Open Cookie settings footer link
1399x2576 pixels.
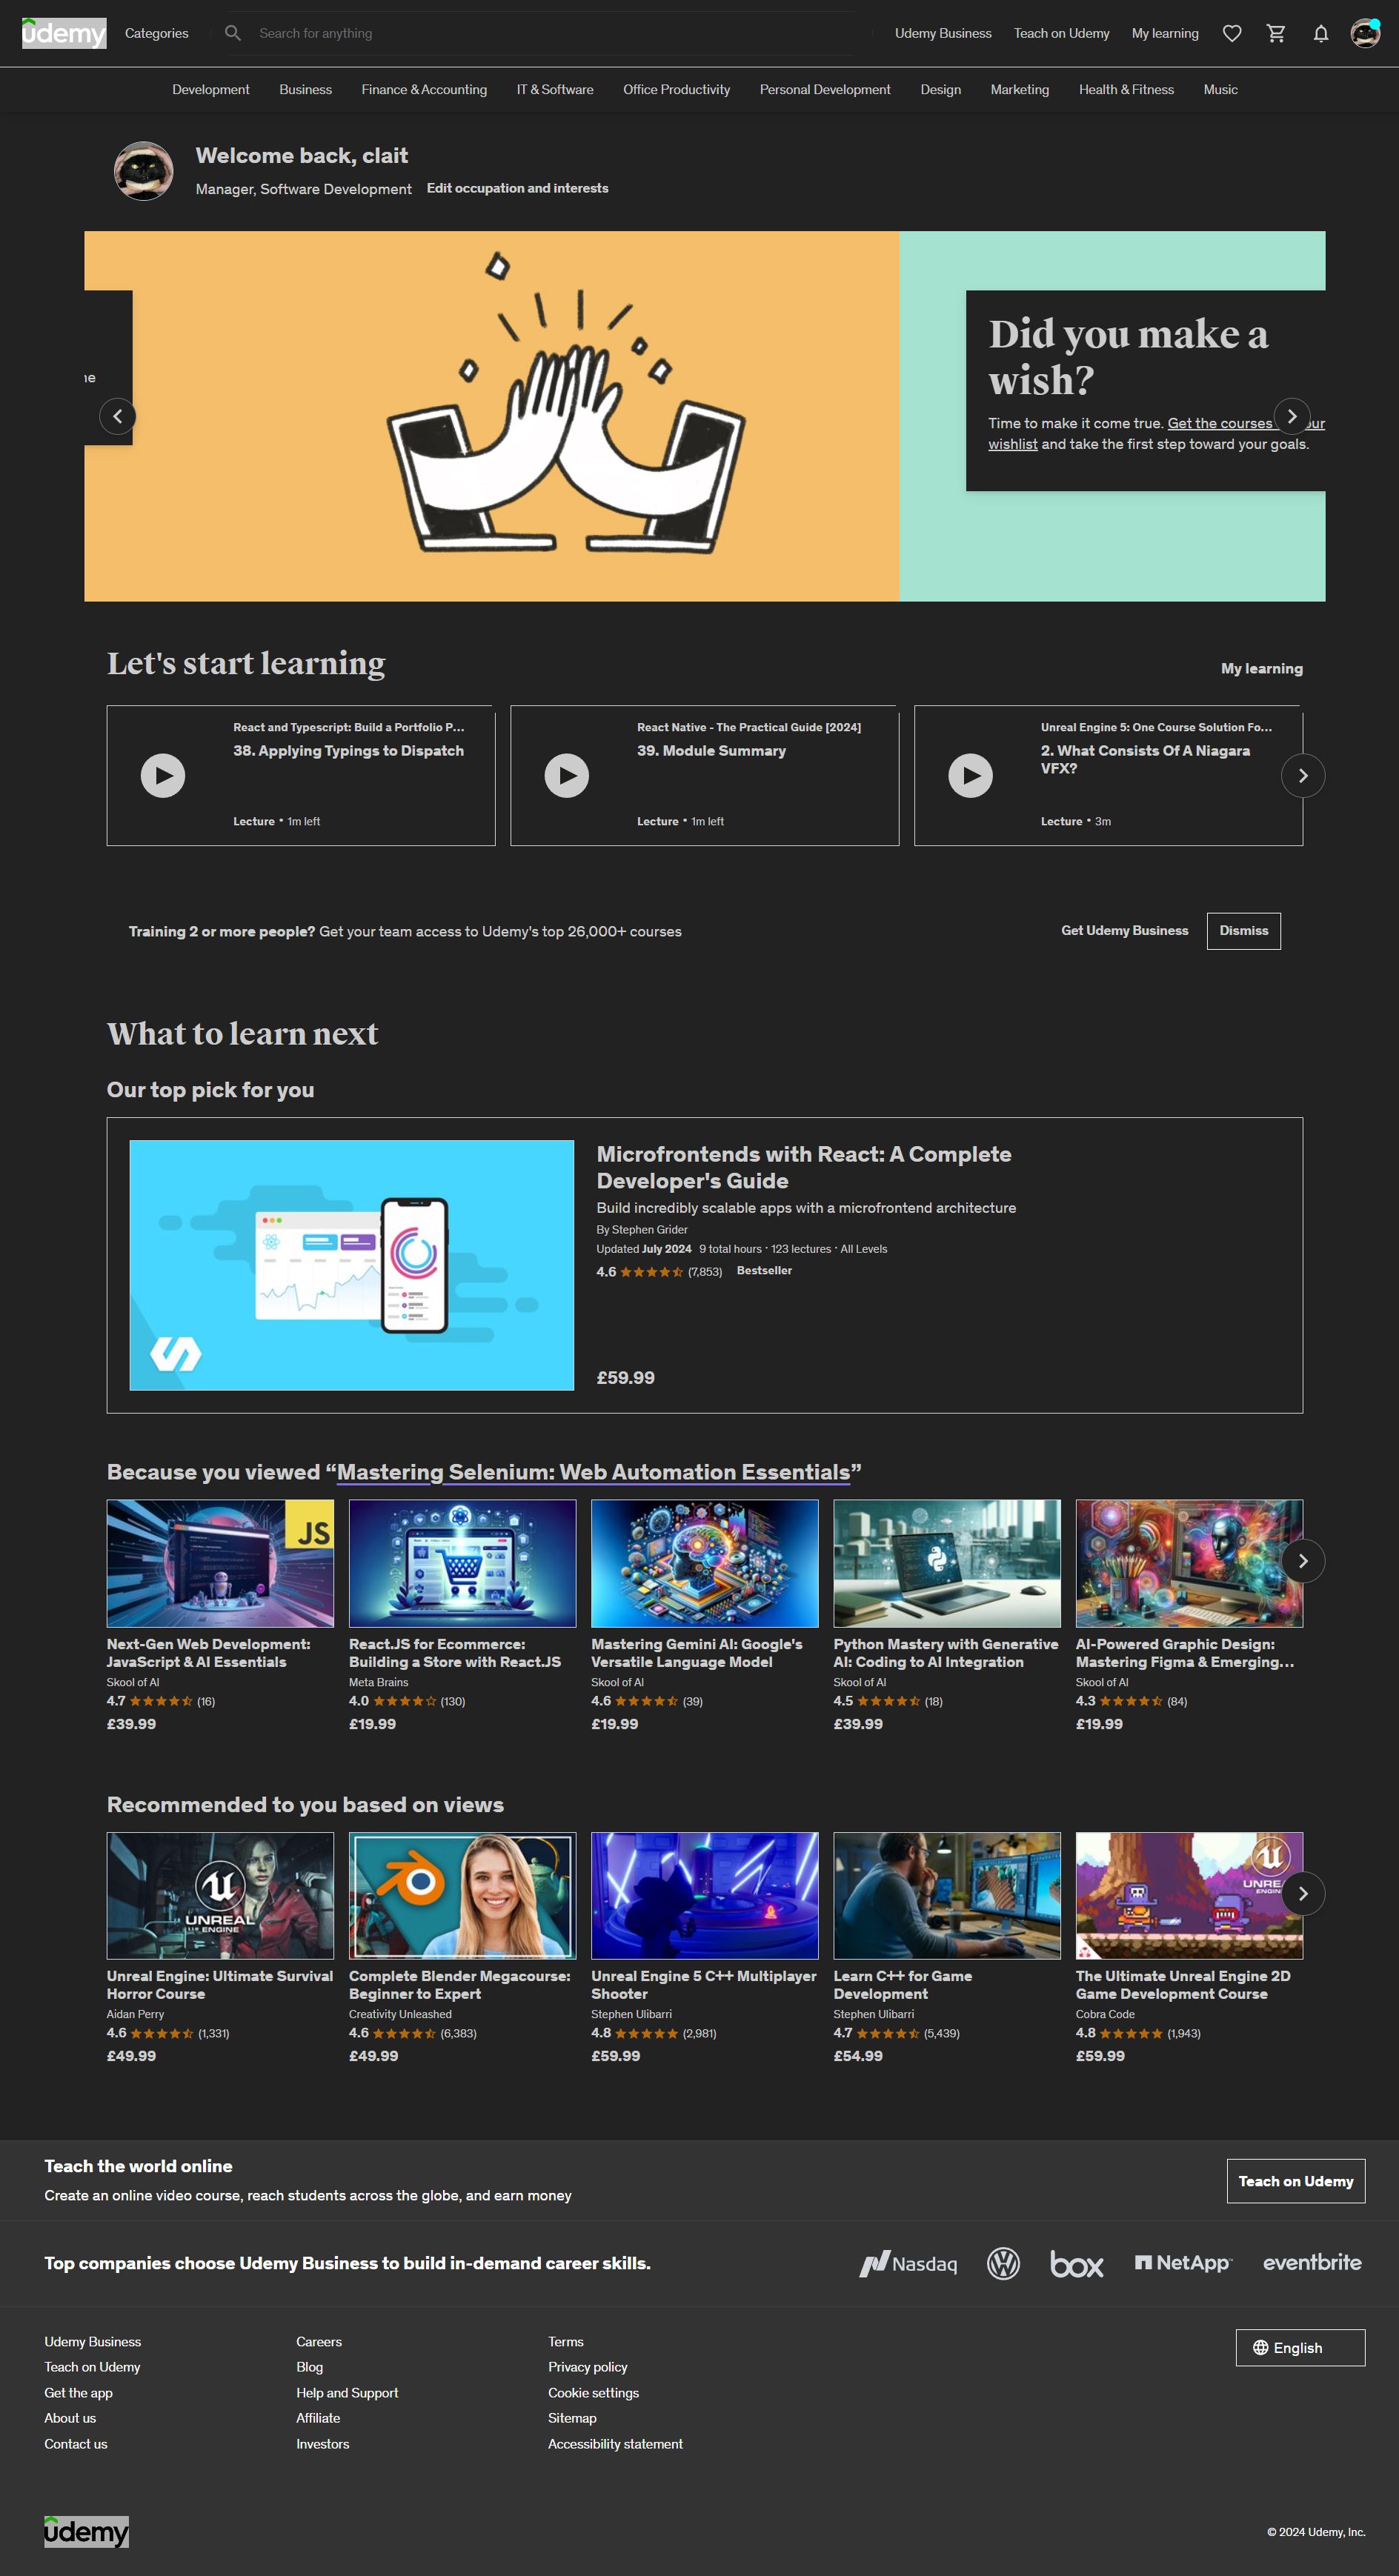coord(593,2392)
